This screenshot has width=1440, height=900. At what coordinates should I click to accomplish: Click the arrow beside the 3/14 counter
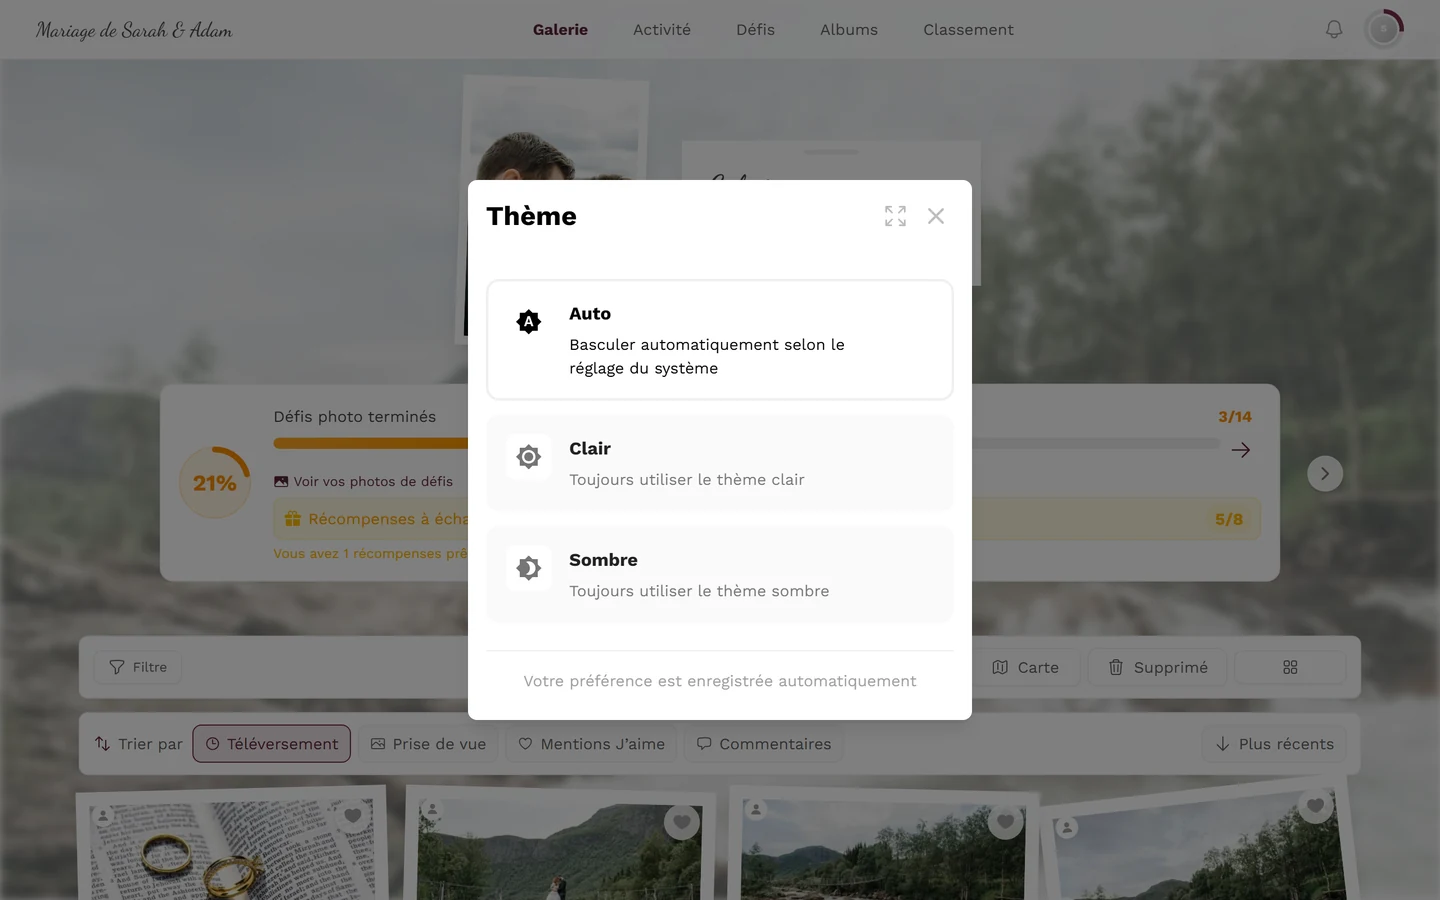[x=1241, y=450]
